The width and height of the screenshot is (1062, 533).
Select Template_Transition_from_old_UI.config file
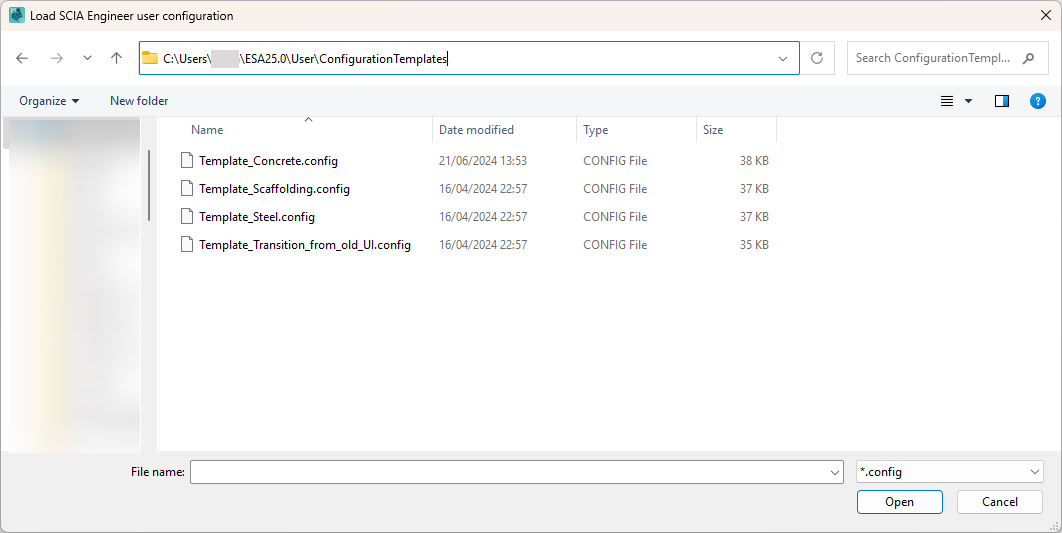(x=305, y=244)
